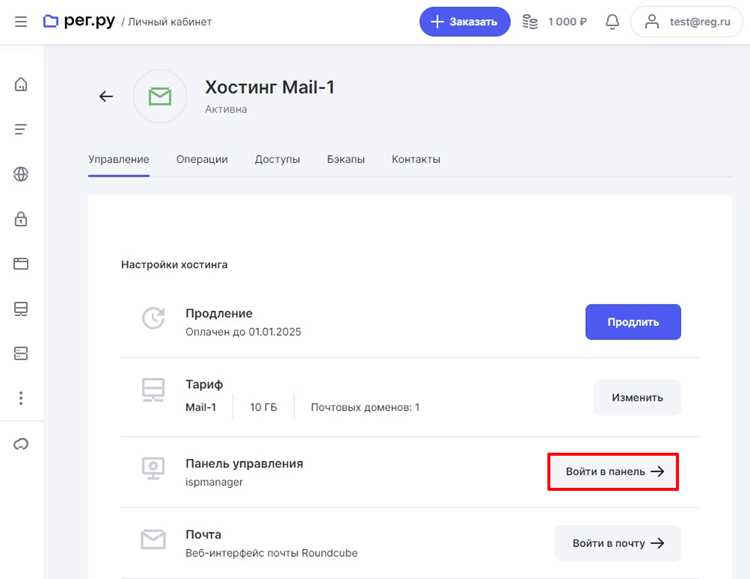Click the Панель управления monitor icon

coord(154,468)
